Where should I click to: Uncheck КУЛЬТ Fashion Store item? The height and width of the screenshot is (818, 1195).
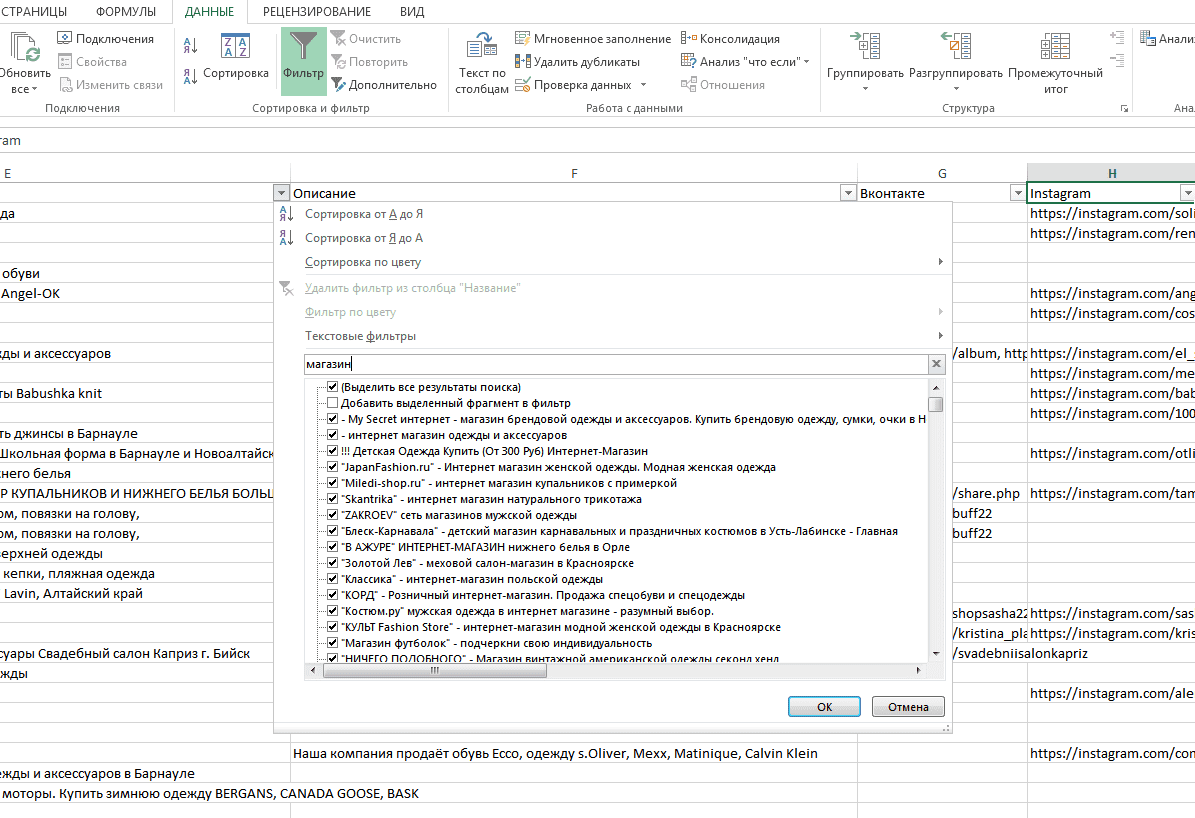pos(332,627)
